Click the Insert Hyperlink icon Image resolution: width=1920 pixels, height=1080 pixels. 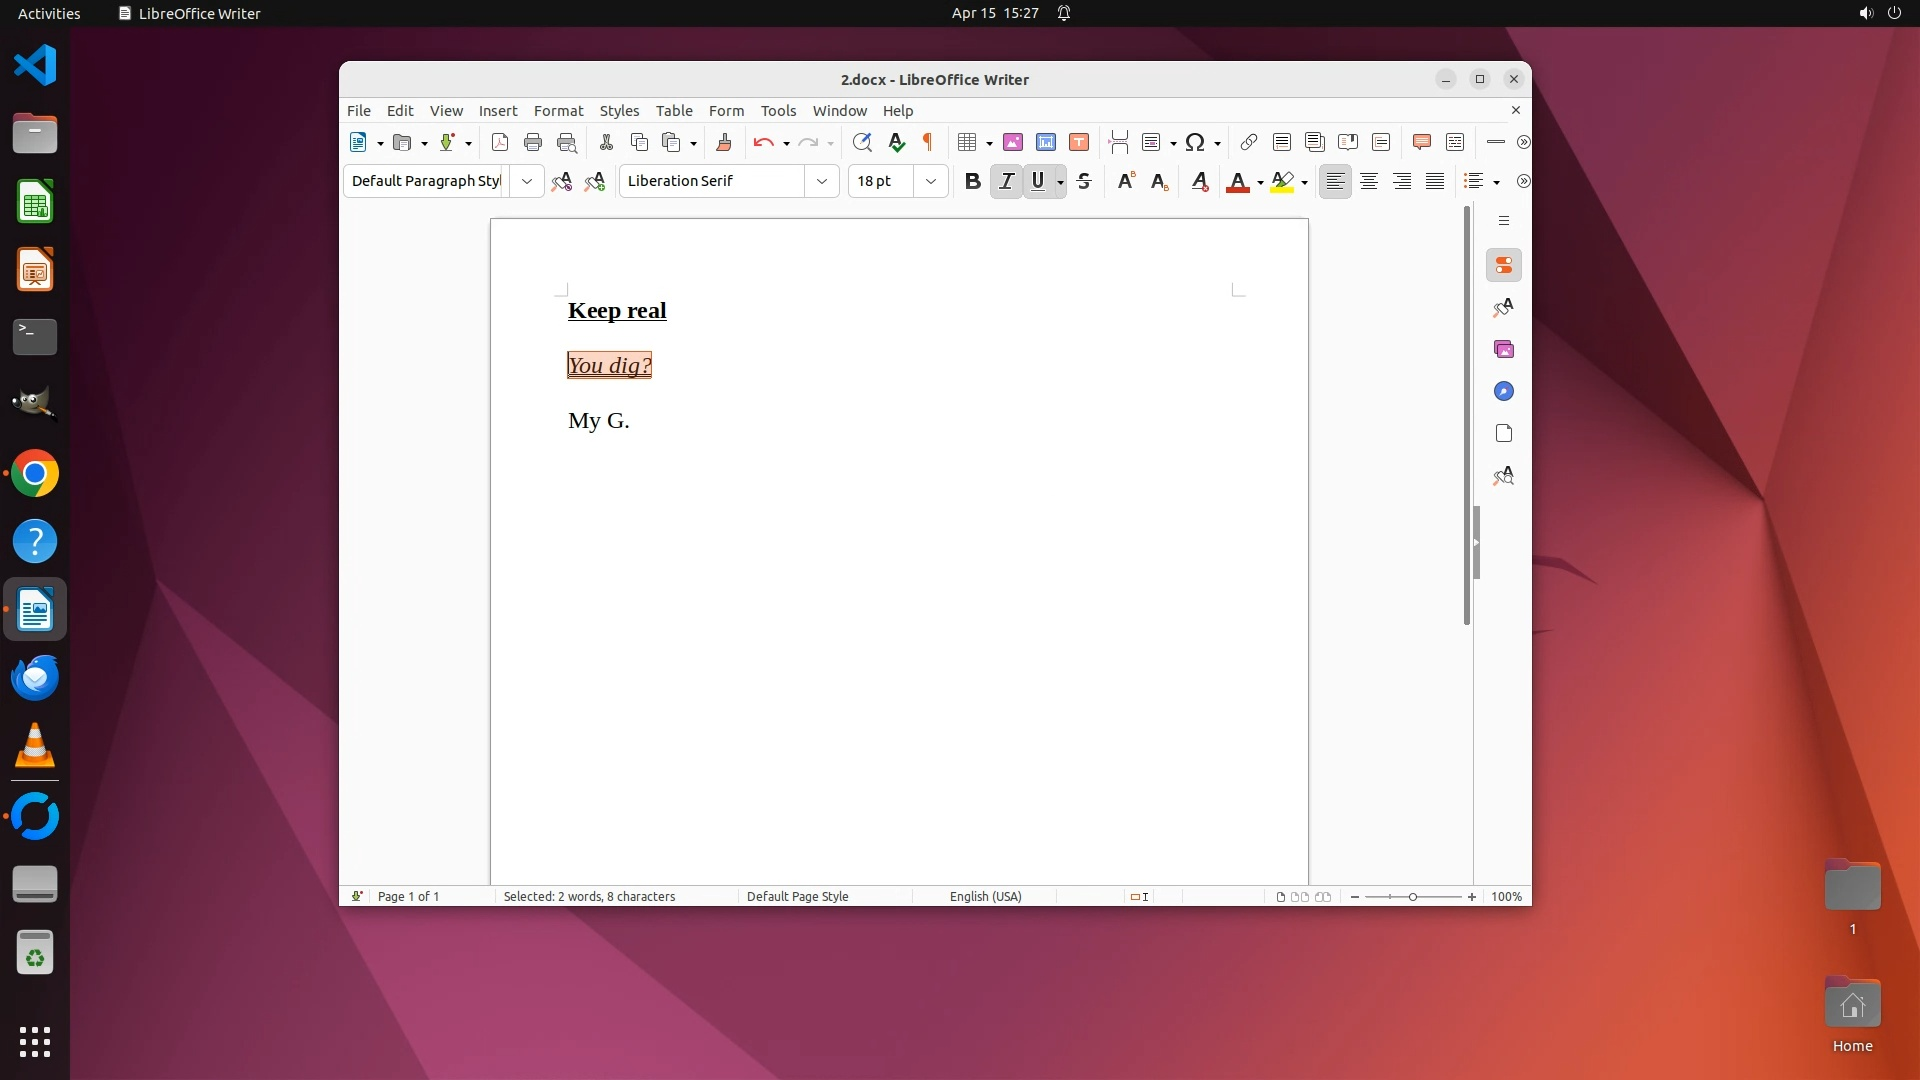coord(1249,143)
